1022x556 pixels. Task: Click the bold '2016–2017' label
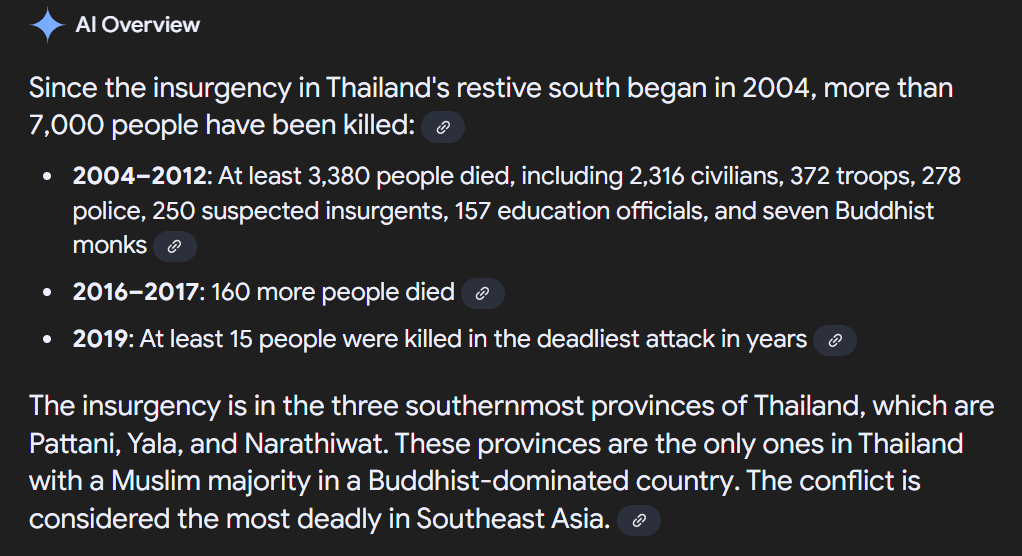point(136,292)
